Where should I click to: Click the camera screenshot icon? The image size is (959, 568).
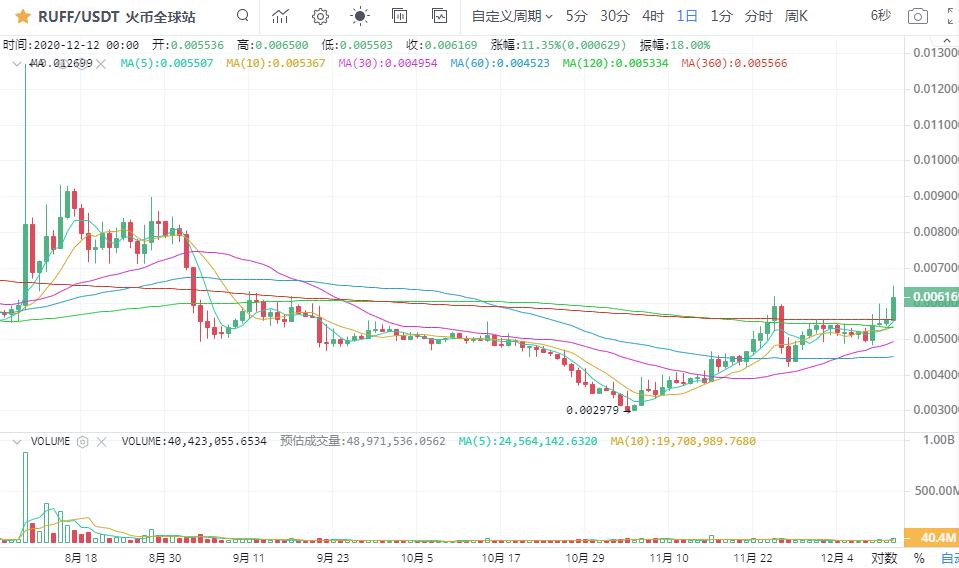[x=917, y=16]
